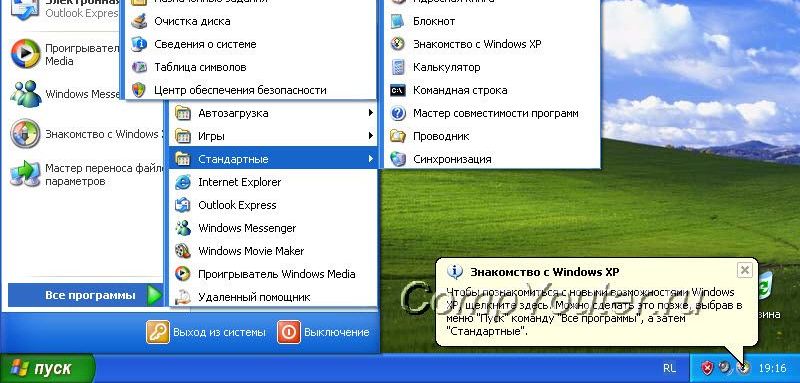Open Блокнот from the Стандартные menu
800x383 pixels.
(492, 21)
